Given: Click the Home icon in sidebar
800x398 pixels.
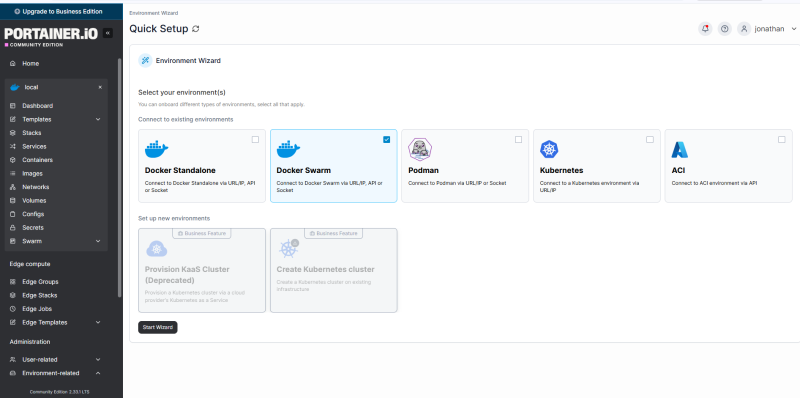Looking at the screenshot, I should pyautogui.click(x=13, y=64).
